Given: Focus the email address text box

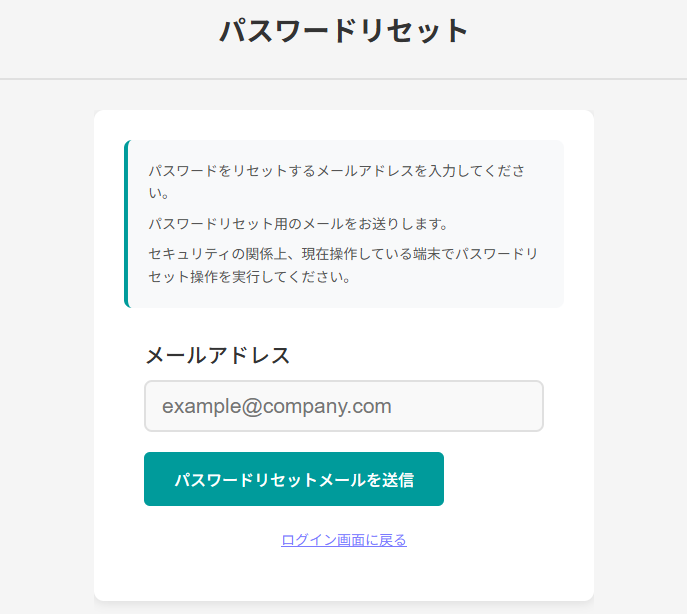Looking at the screenshot, I should [343, 406].
